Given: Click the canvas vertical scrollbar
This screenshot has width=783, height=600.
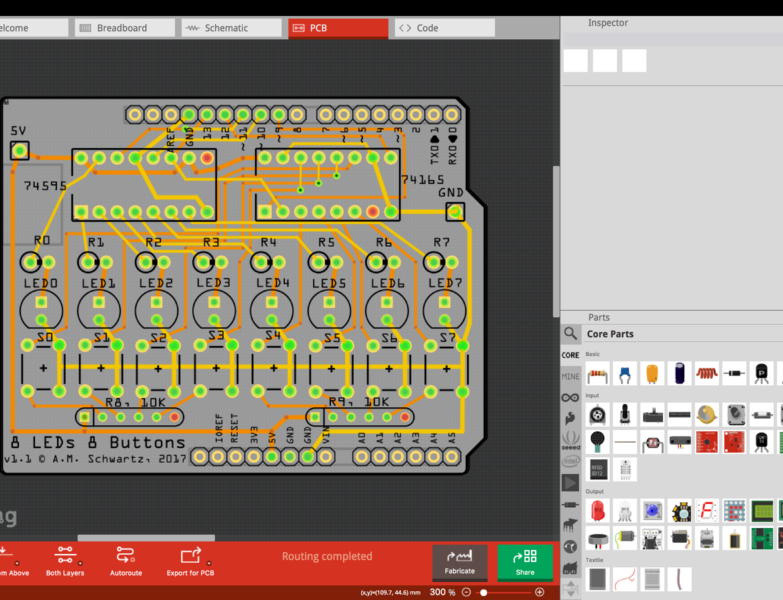Looking at the screenshot, I should tap(556, 241).
